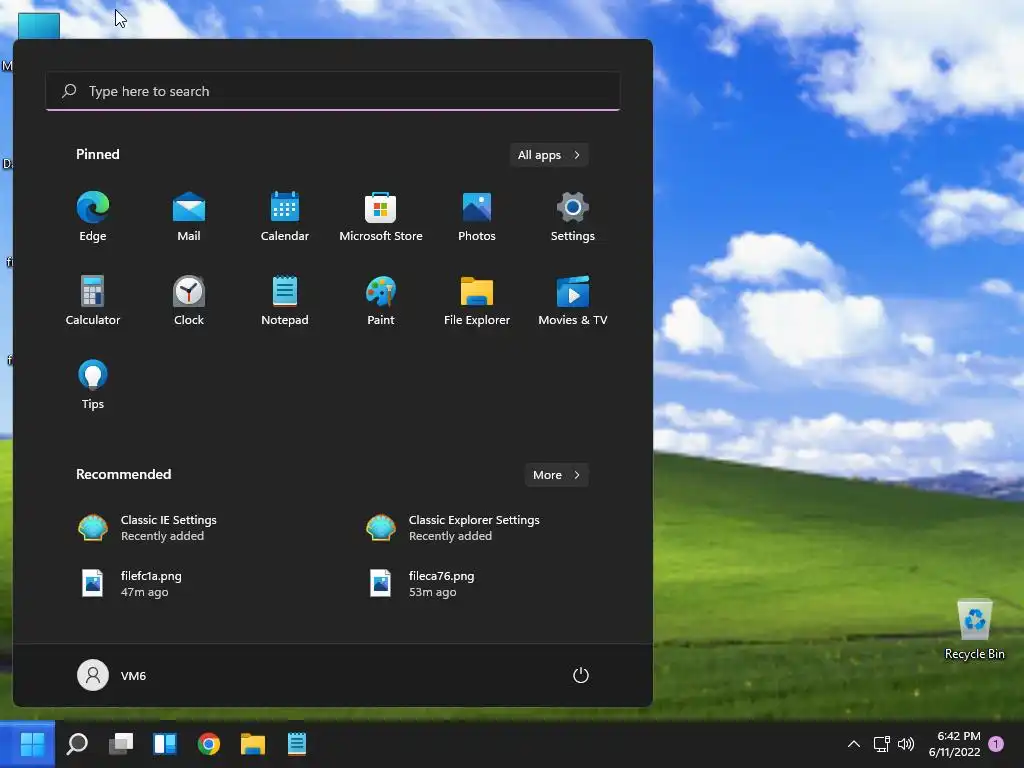This screenshot has width=1024, height=768.
Task: Launch the Photos app
Action: click(x=477, y=217)
